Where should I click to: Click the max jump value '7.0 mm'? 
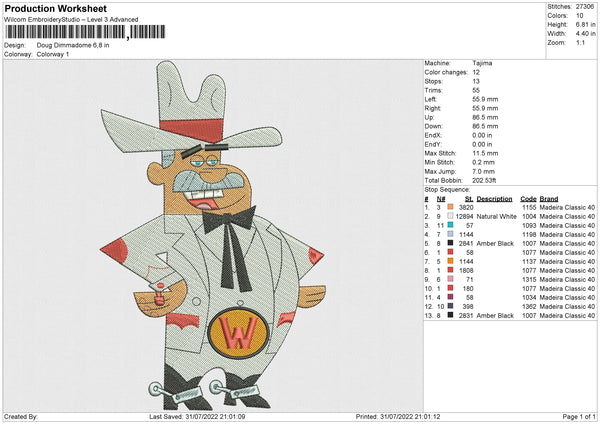484,171
